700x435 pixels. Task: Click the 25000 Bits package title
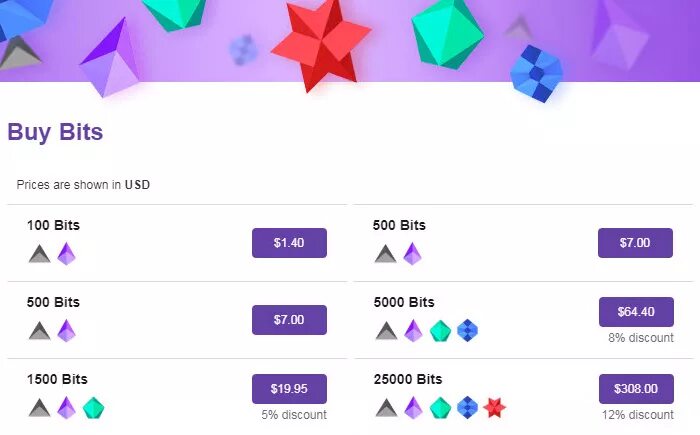407,379
